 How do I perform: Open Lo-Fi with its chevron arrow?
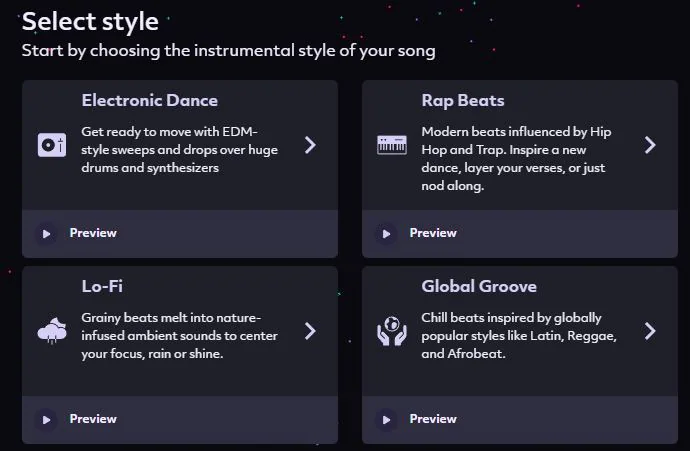point(310,331)
